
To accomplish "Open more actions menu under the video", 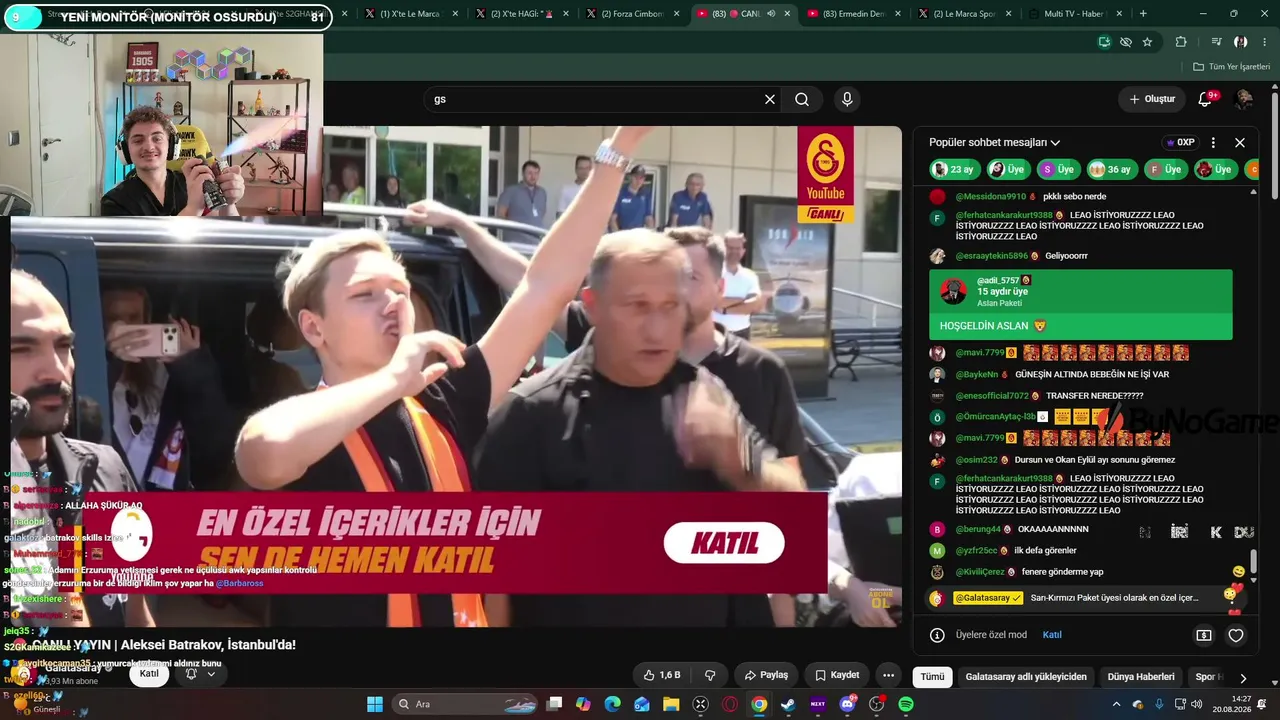I will (x=888, y=675).
